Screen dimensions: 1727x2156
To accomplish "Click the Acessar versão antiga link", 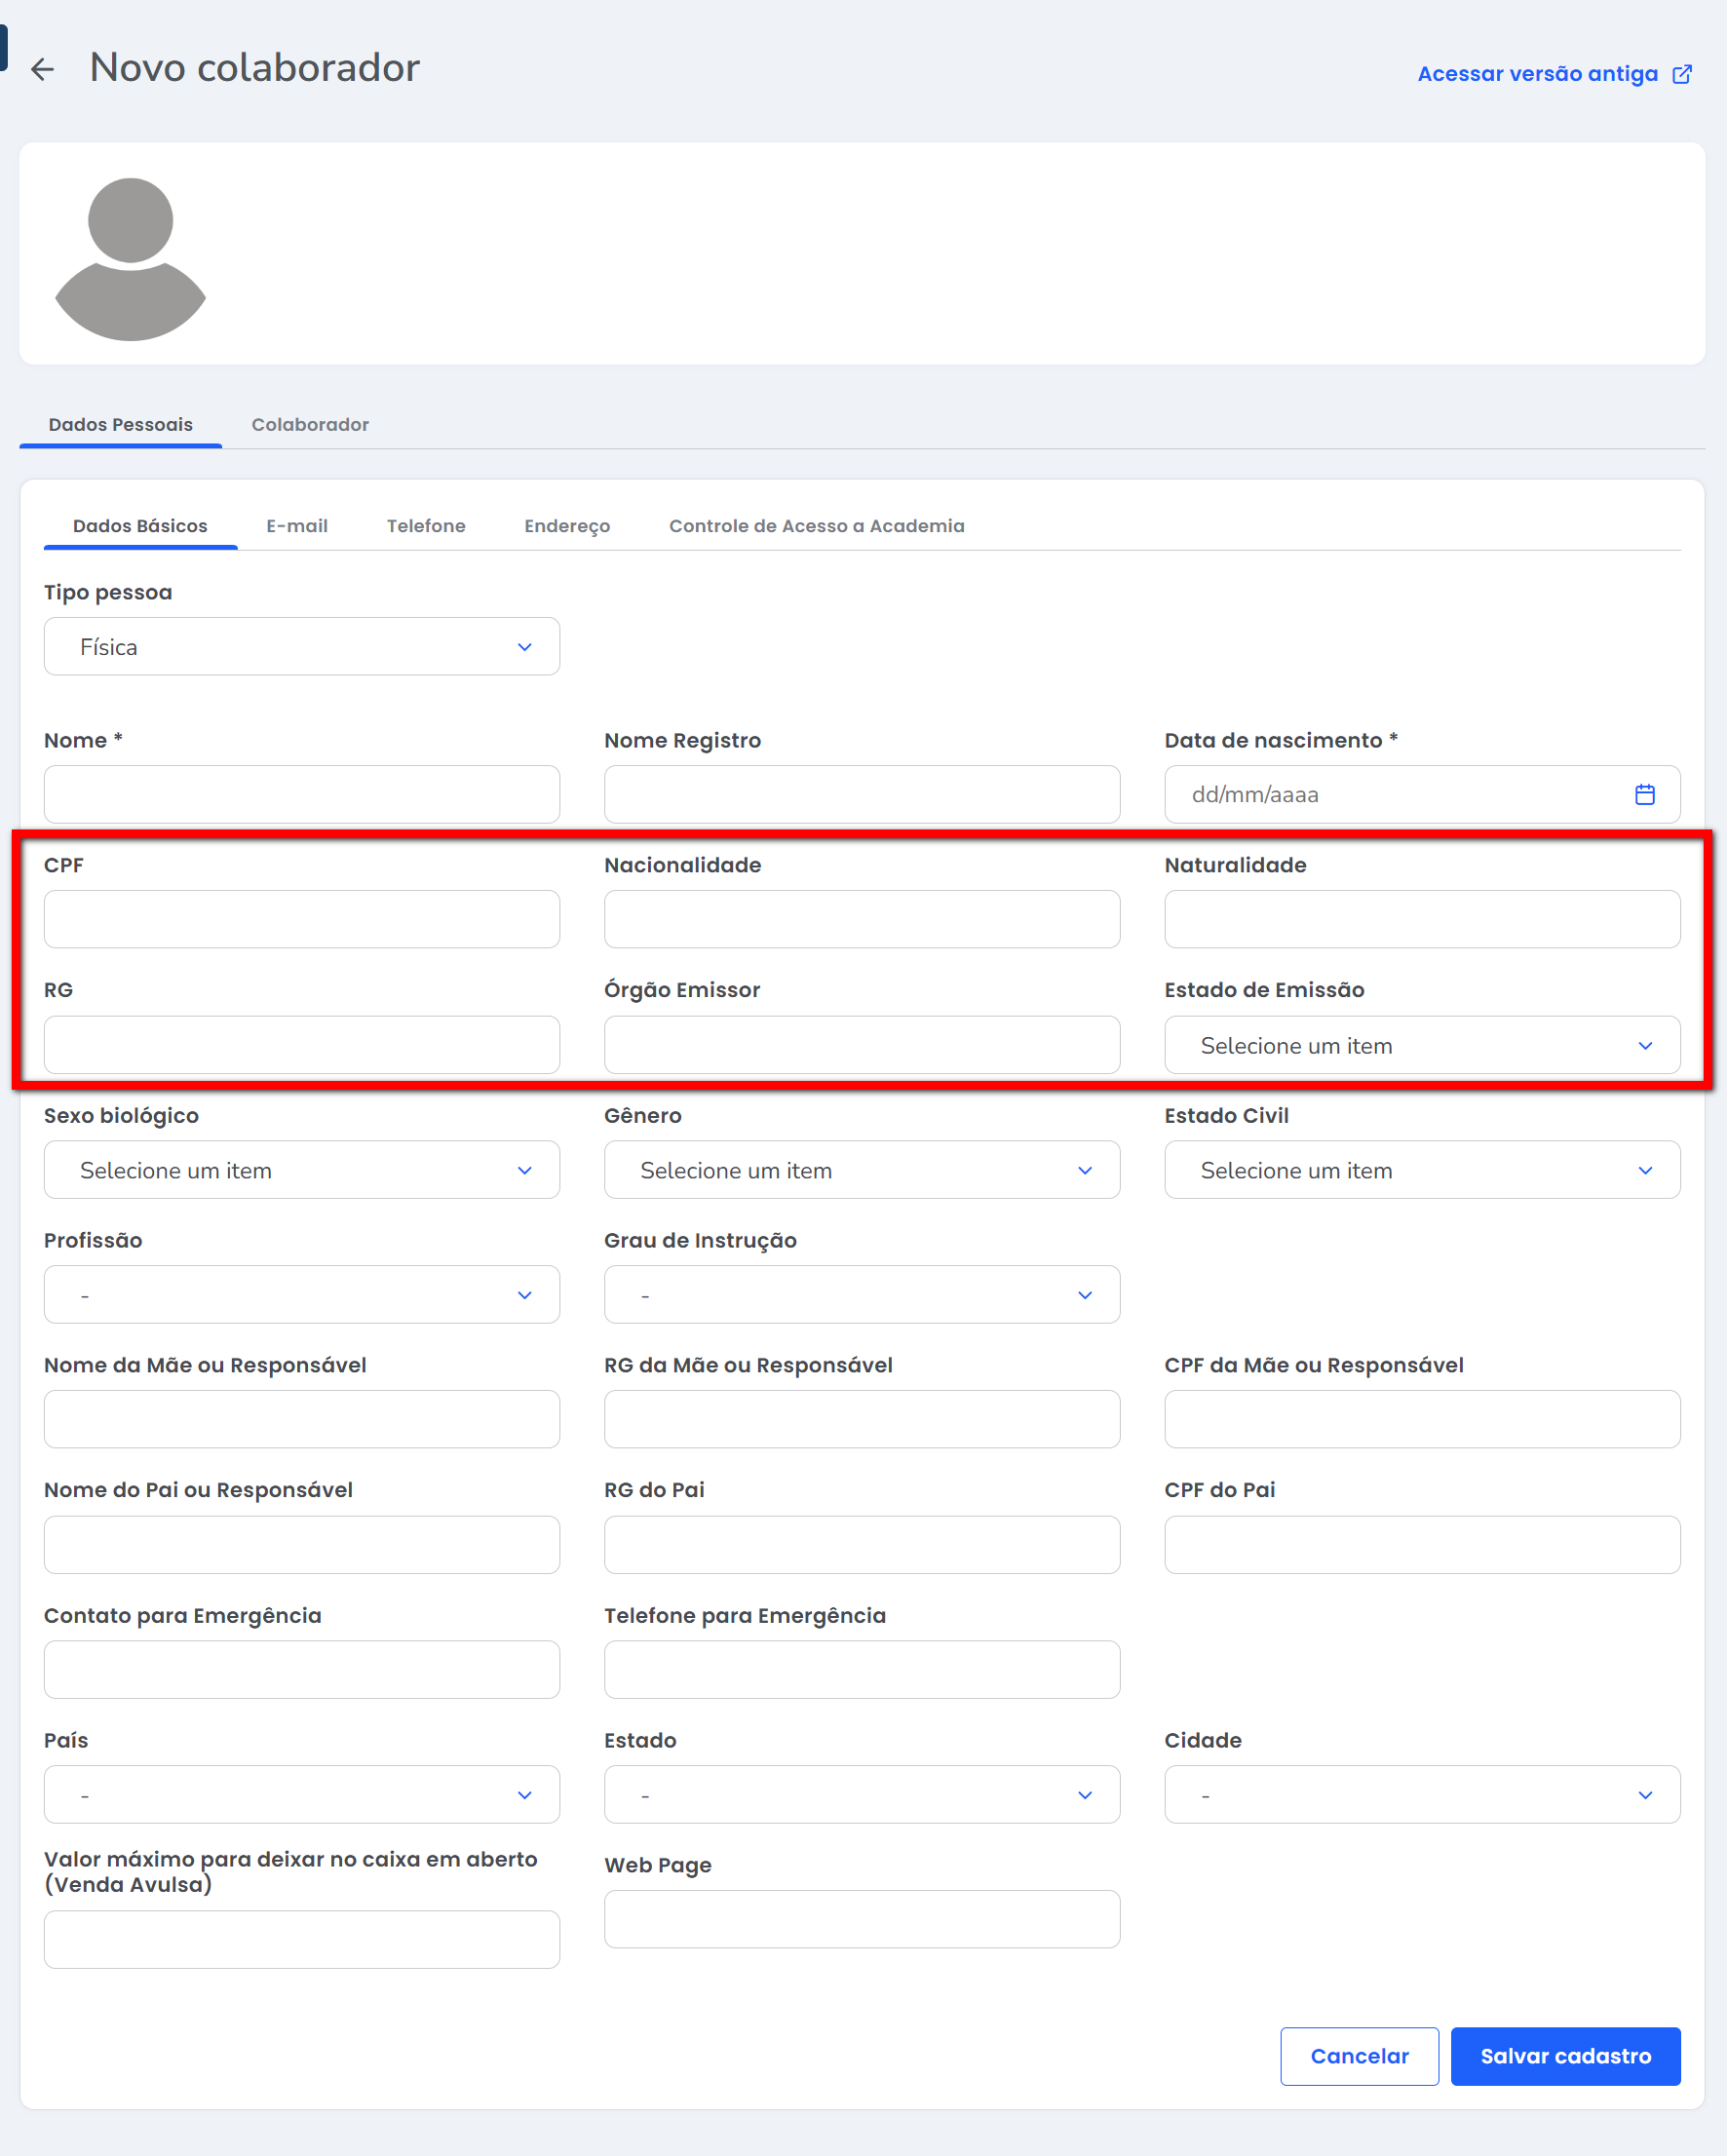I will point(1537,74).
